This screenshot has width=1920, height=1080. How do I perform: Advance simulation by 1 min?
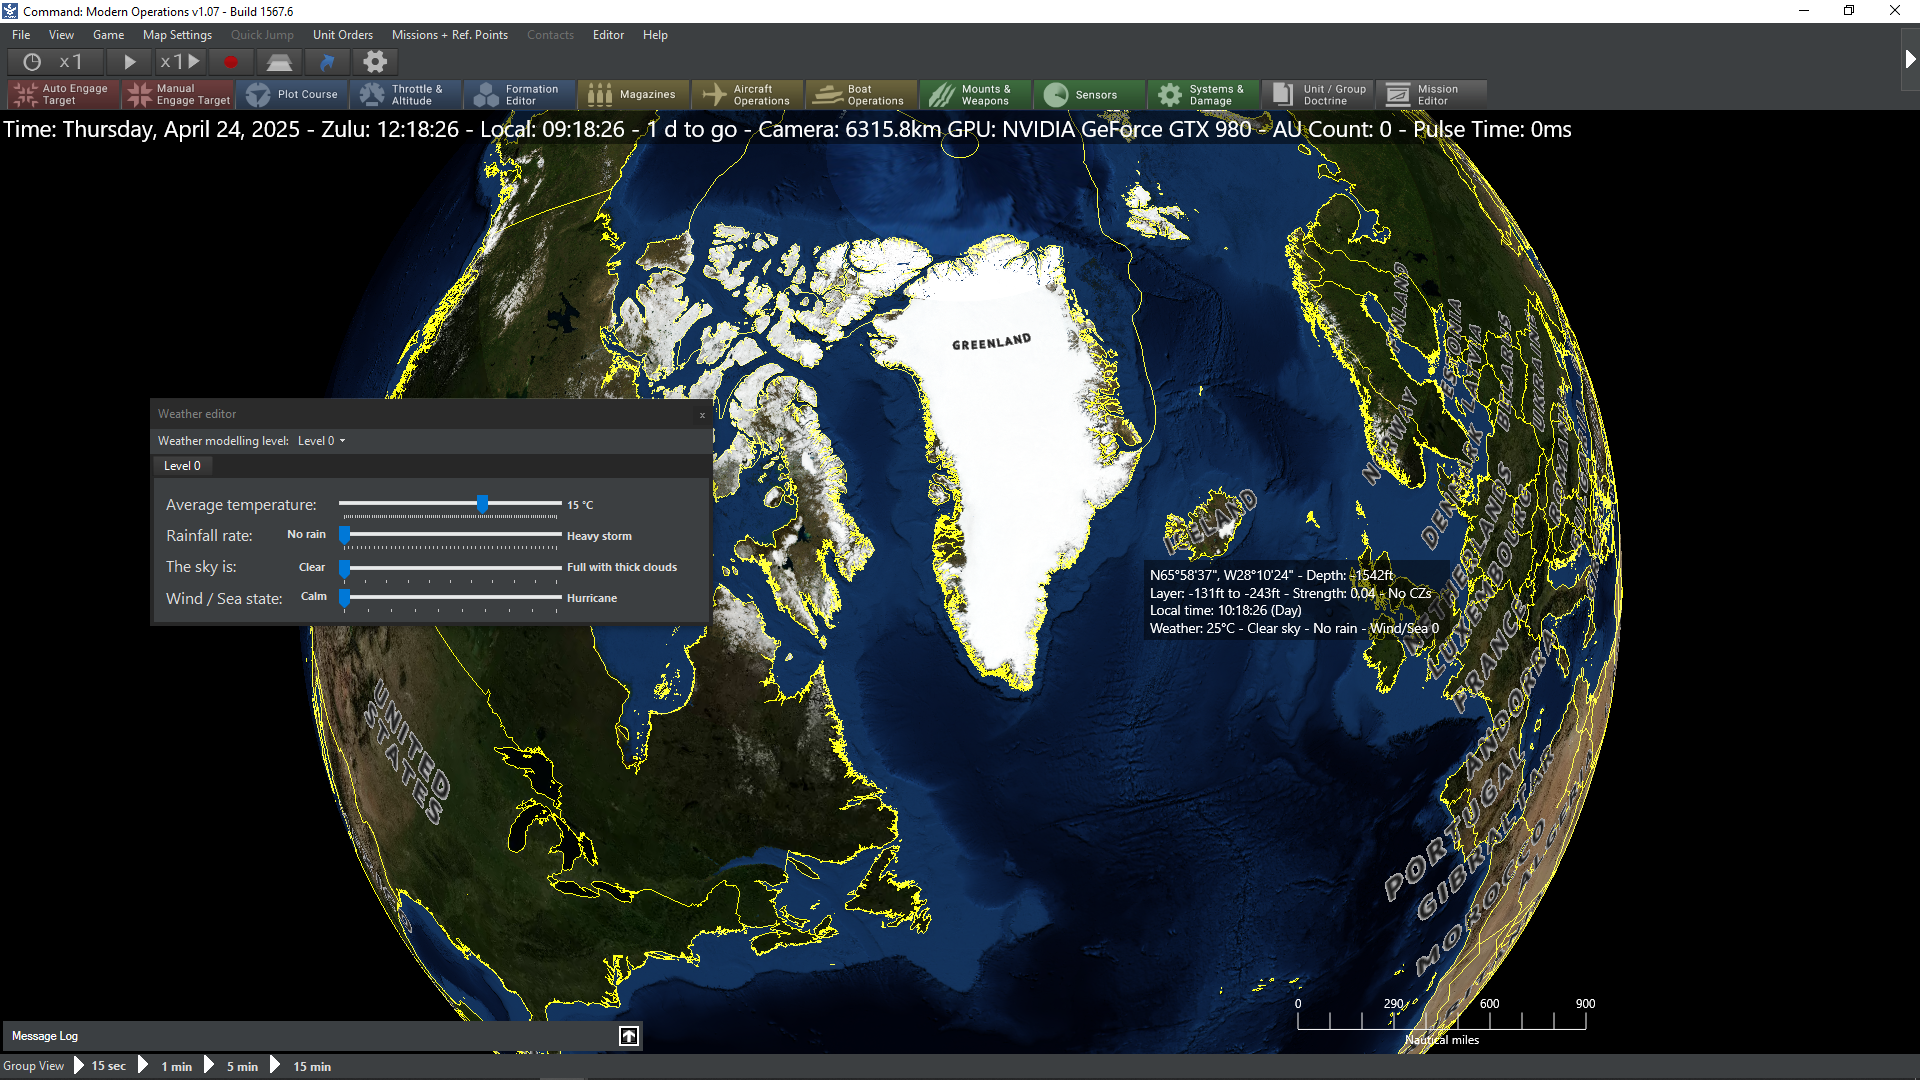[167, 1066]
